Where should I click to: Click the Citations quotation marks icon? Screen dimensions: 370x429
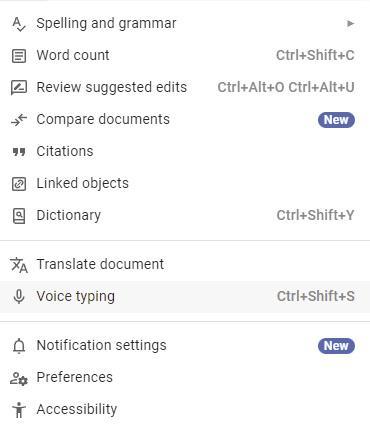point(19,152)
